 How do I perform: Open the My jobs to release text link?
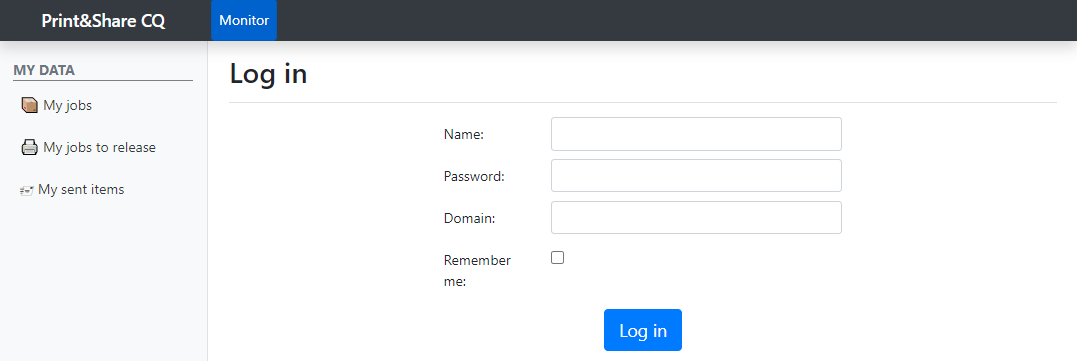coord(100,148)
